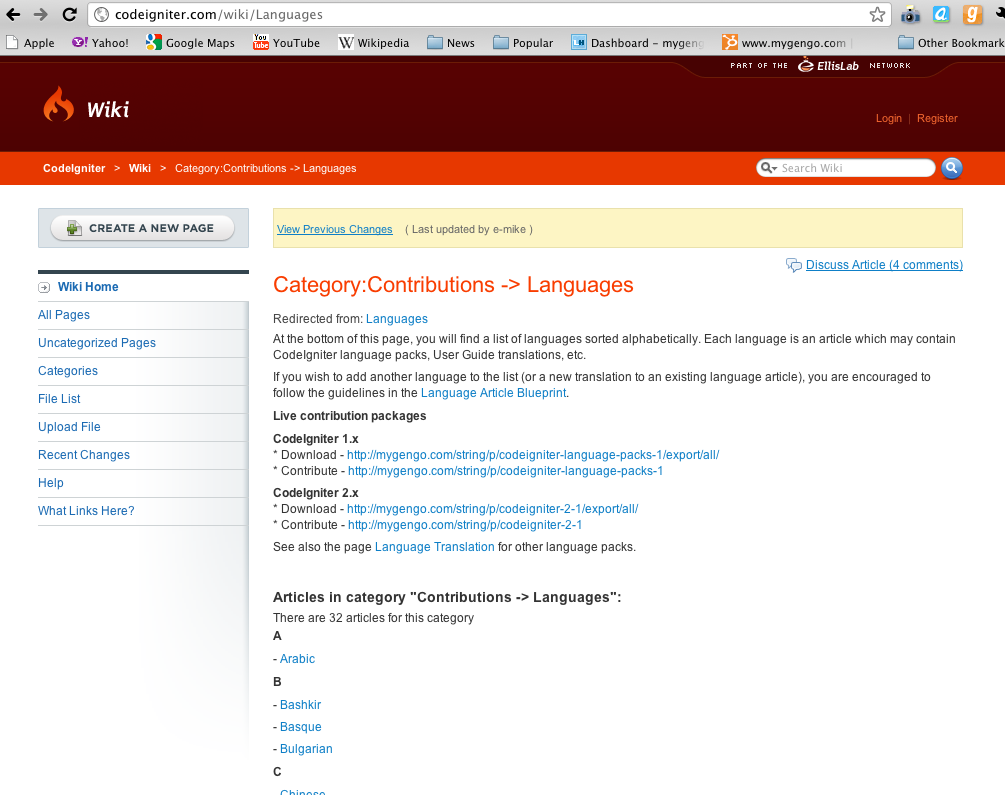Open the blue 'a' extension icon

pyautogui.click(x=941, y=14)
